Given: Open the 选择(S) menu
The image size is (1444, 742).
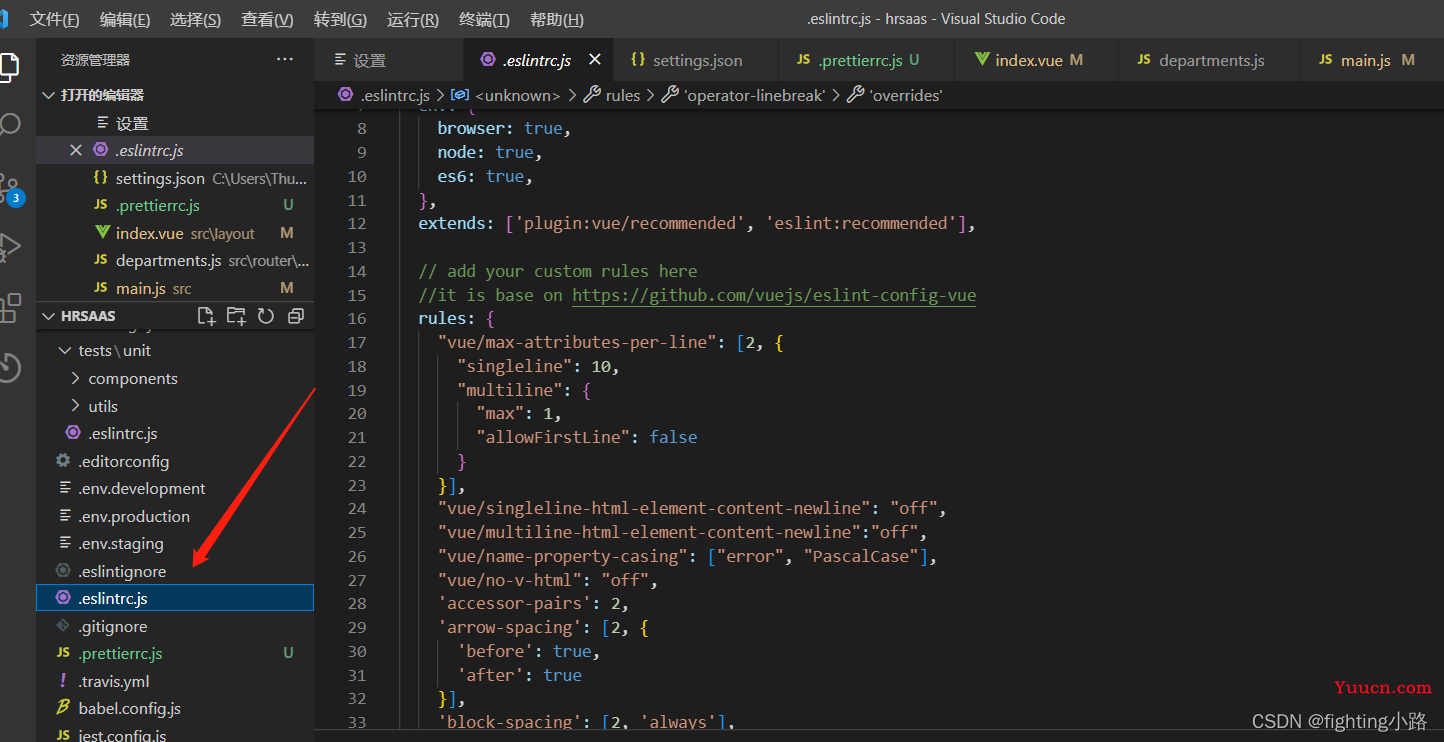Looking at the screenshot, I should 196,20.
